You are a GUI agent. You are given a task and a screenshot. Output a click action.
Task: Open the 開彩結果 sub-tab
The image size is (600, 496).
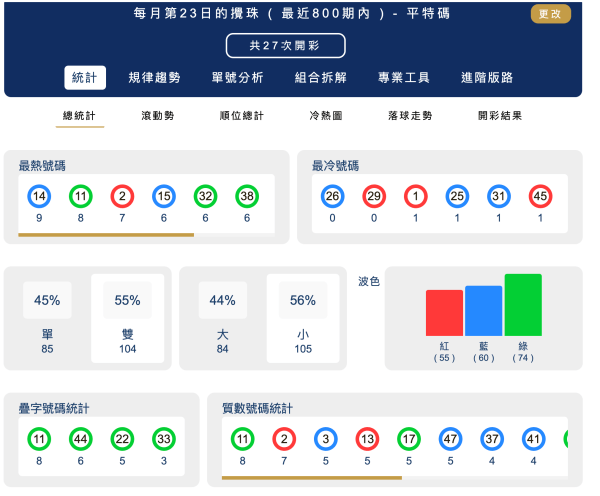point(500,116)
